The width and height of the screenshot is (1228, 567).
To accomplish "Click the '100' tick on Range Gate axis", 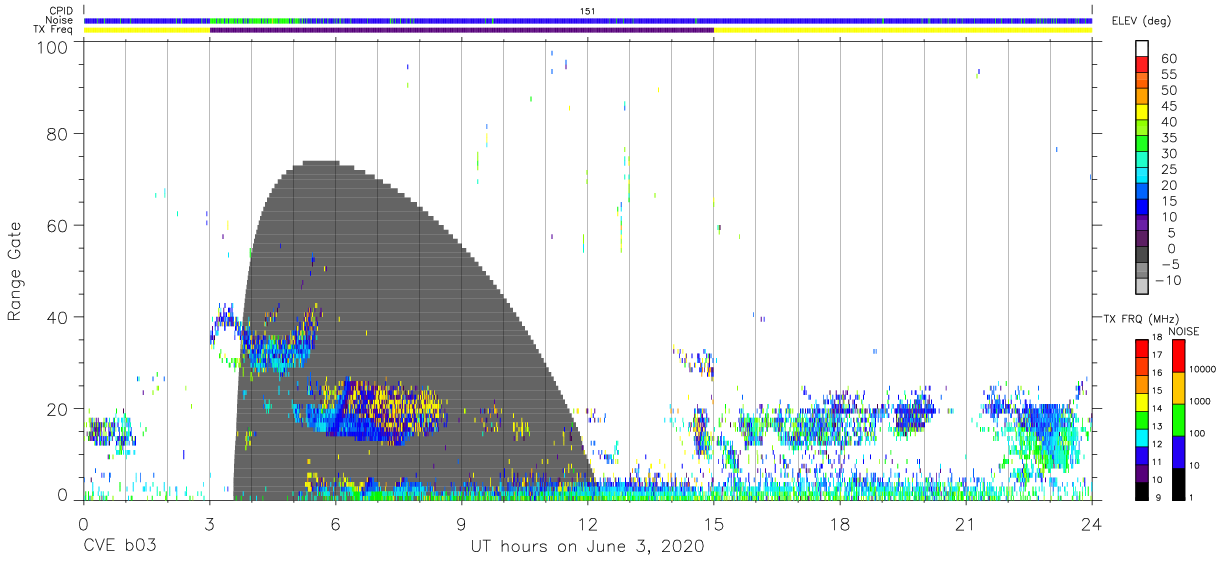I will 52,46.
